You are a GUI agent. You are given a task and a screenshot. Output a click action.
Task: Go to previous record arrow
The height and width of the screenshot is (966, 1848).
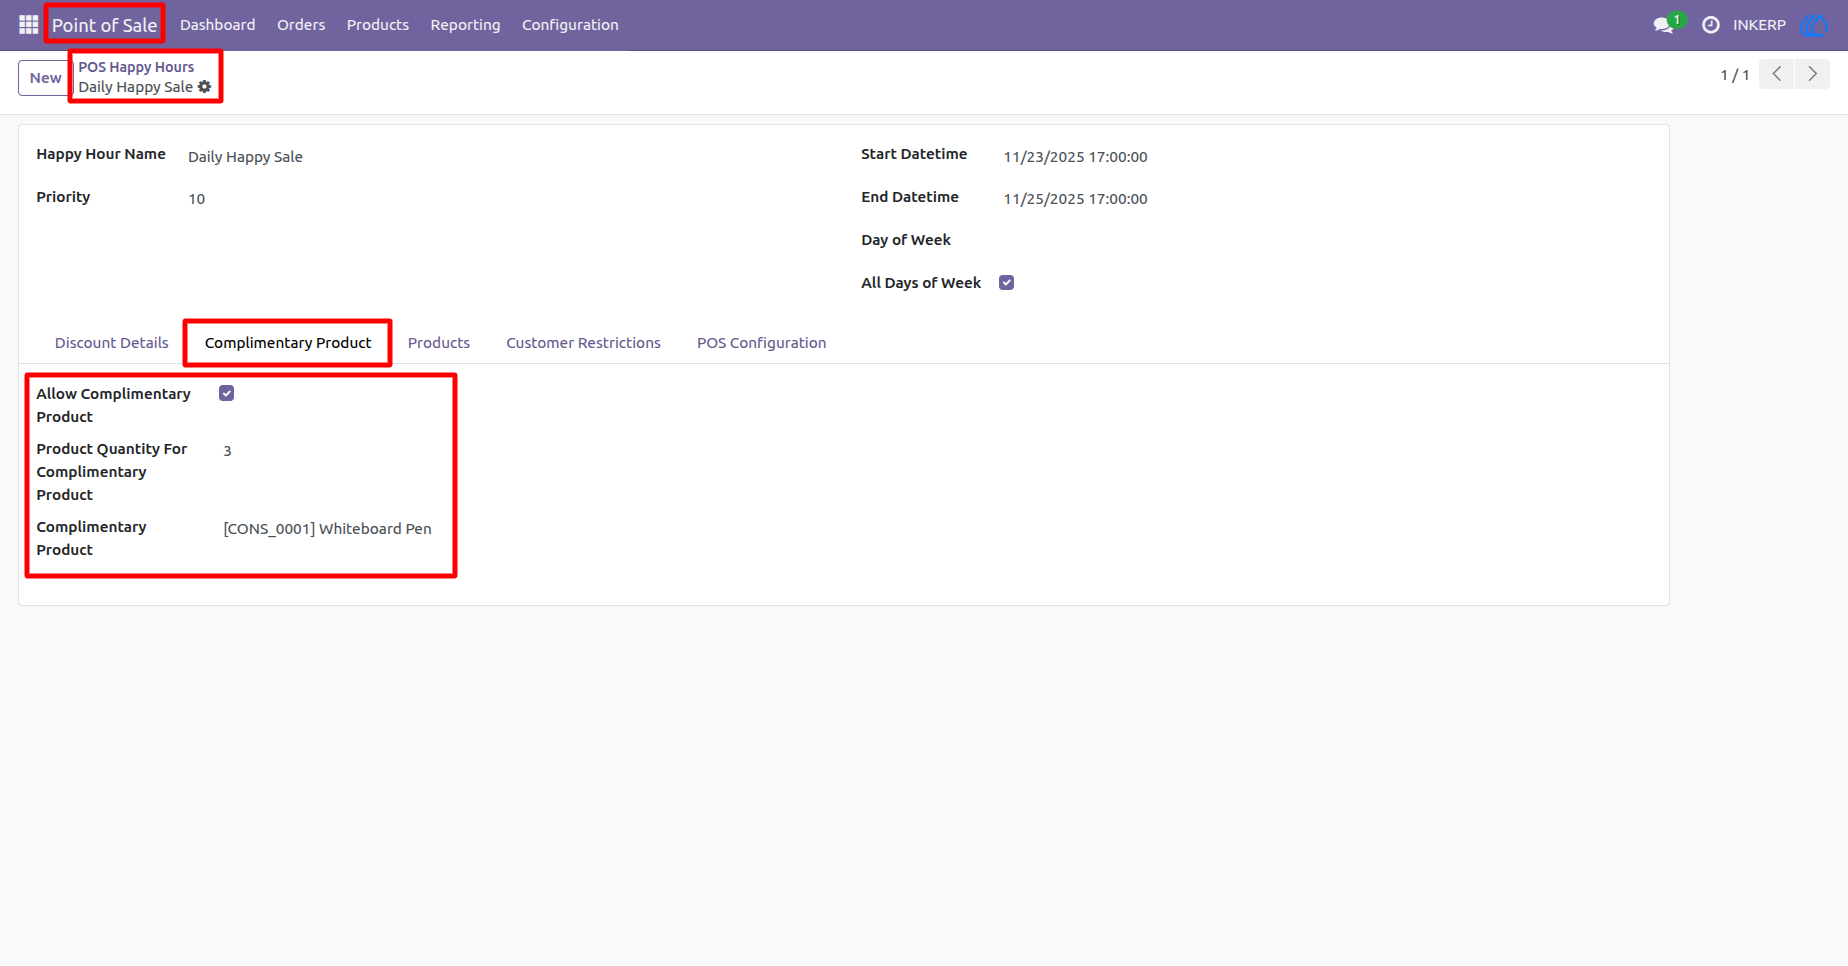(1777, 74)
